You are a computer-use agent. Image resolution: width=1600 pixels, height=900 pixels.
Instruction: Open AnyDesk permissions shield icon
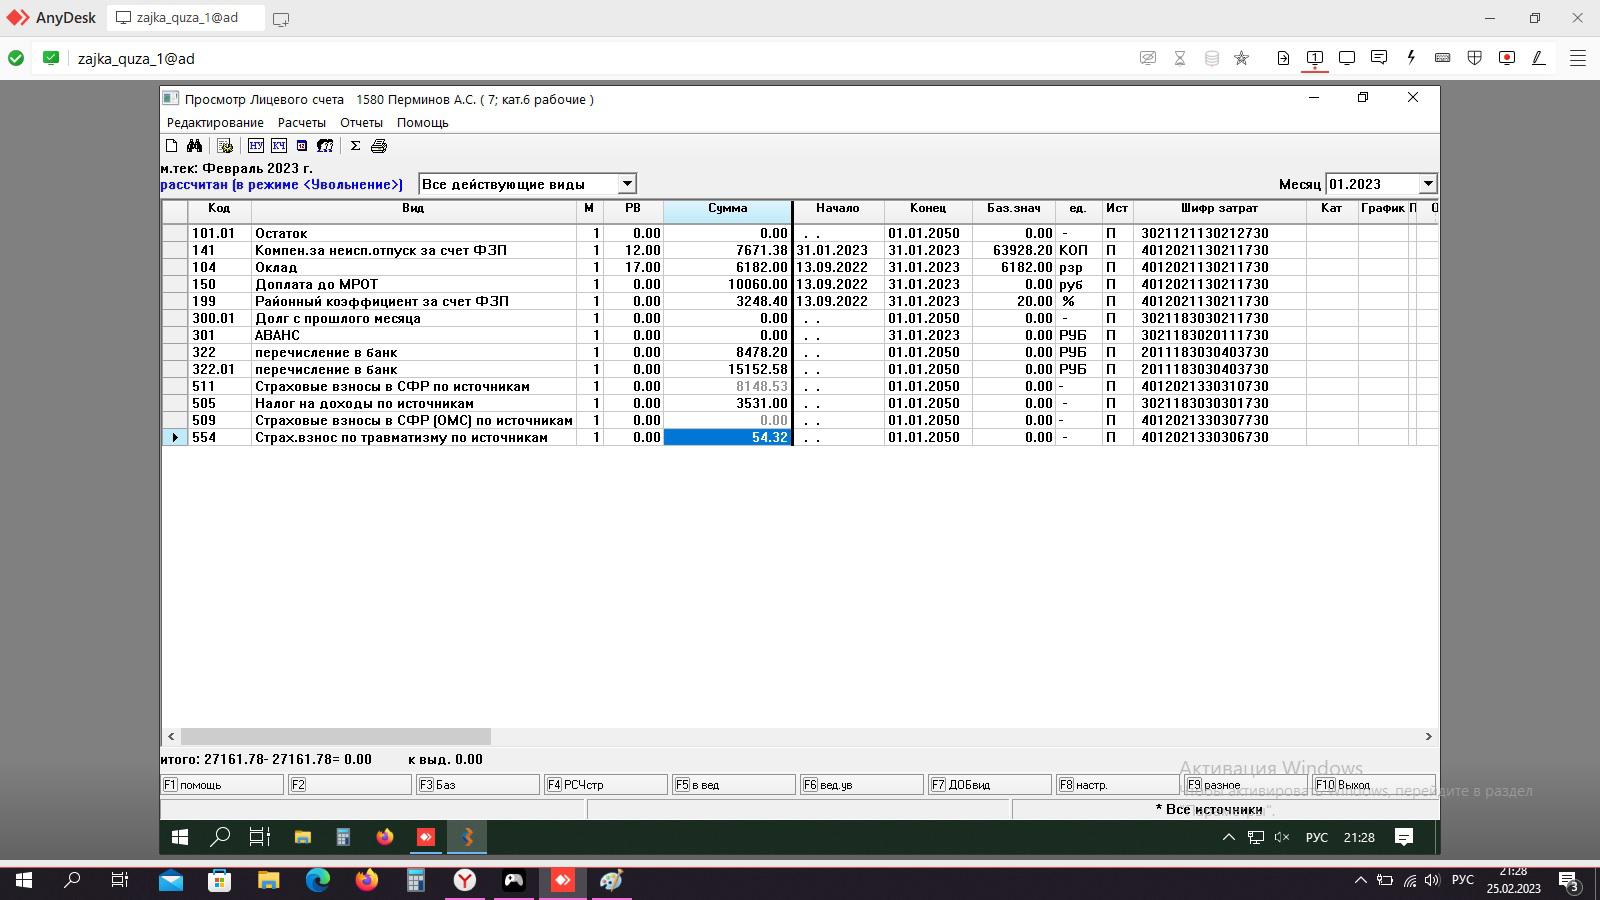(x=1474, y=58)
